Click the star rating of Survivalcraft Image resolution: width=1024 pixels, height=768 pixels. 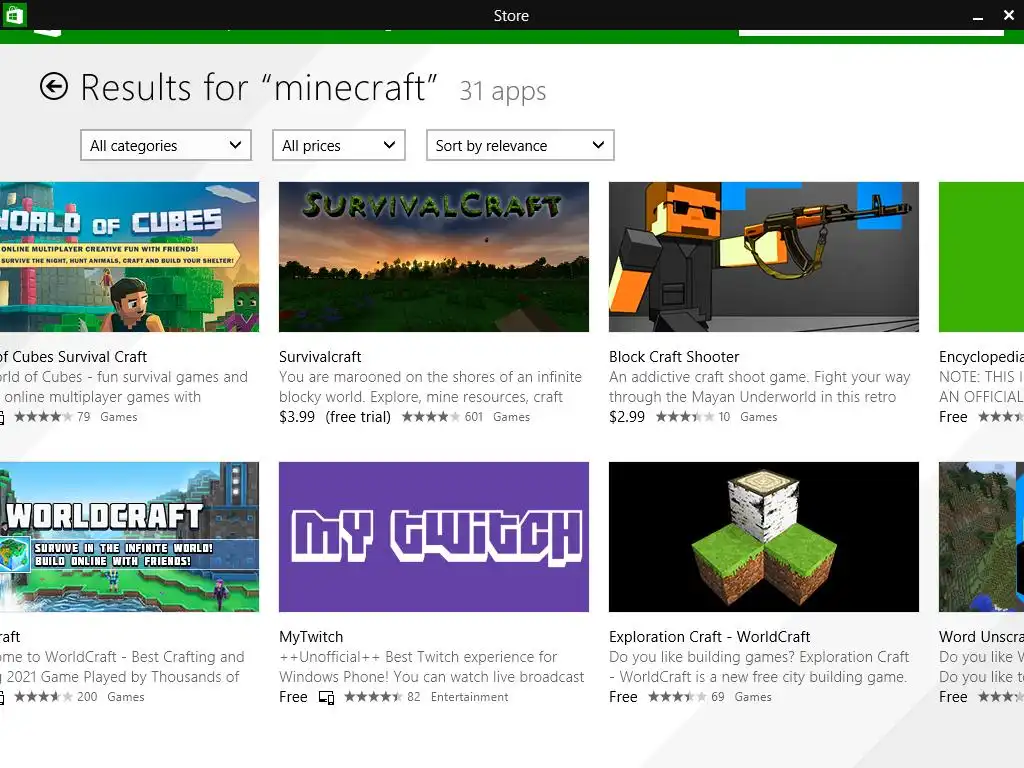[x=430, y=417]
